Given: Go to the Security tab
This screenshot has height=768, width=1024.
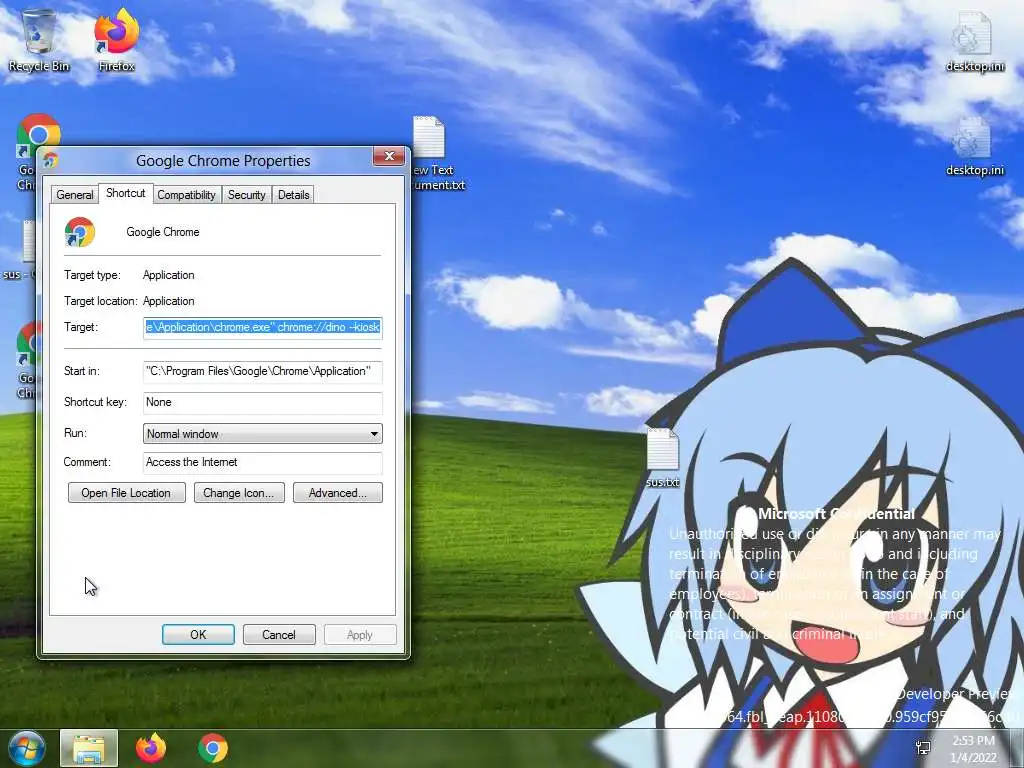Looking at the screenshot, I should 246,195.
